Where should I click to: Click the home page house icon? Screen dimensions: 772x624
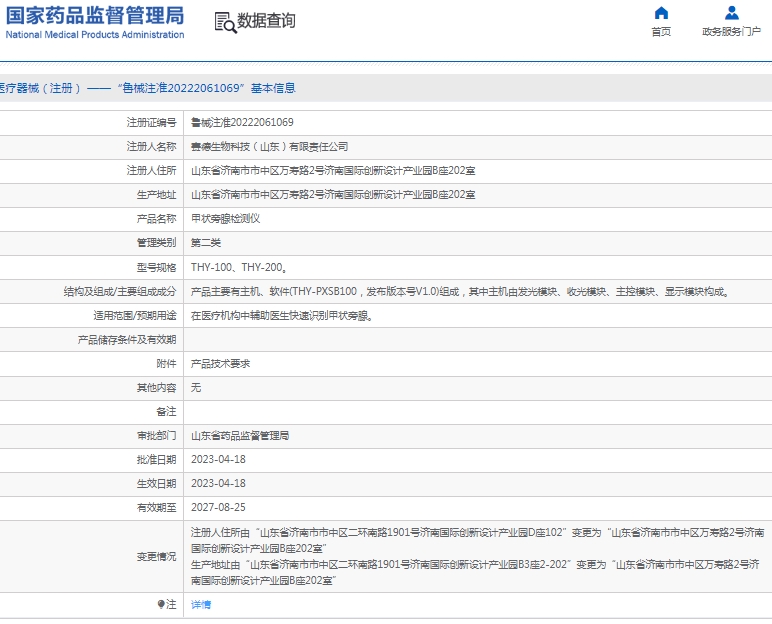click(x=661, y=13)
